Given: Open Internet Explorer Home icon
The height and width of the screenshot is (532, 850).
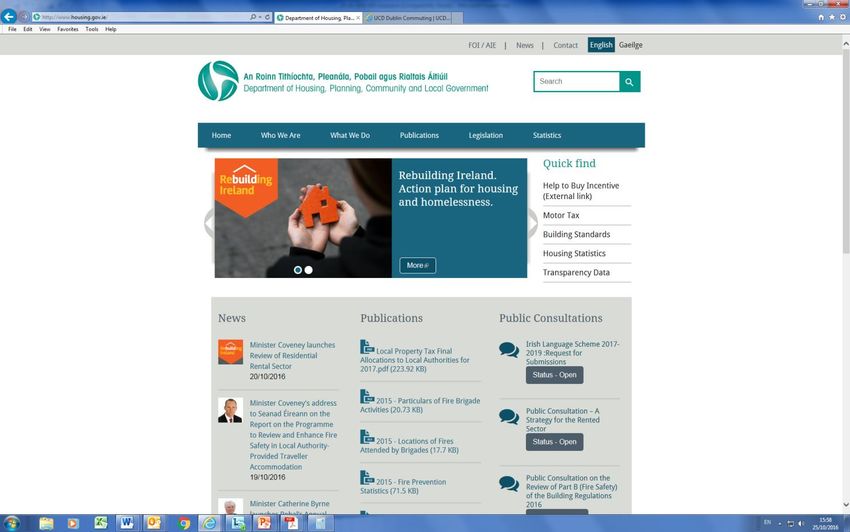Looking at the screenshot, I should pos(821,17).
